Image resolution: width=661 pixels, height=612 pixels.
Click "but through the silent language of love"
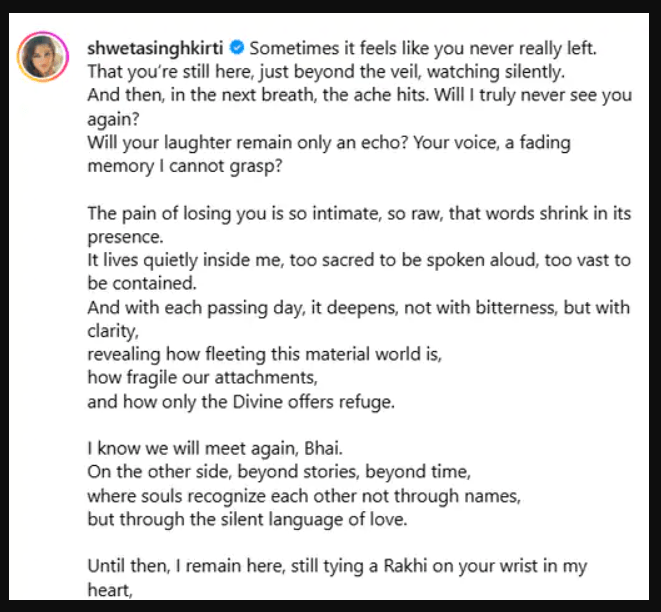pyautogui.click(x=260, y=522)
